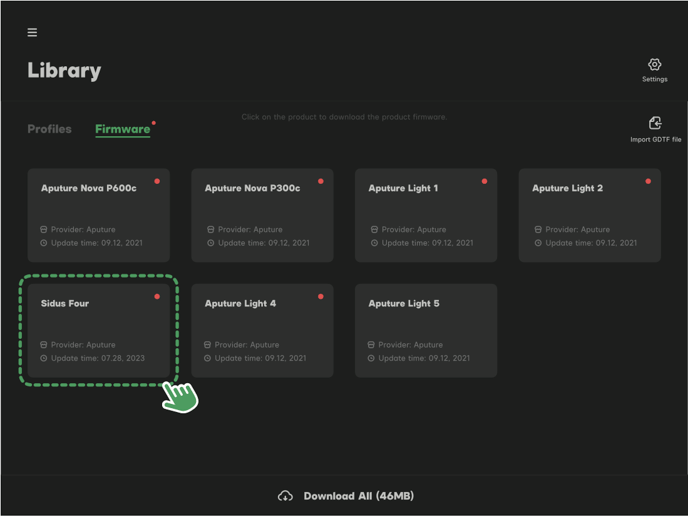Pick Aputure Light 4 firmware card
This screenshot has width=688, height=517.
tap(262, 330)
